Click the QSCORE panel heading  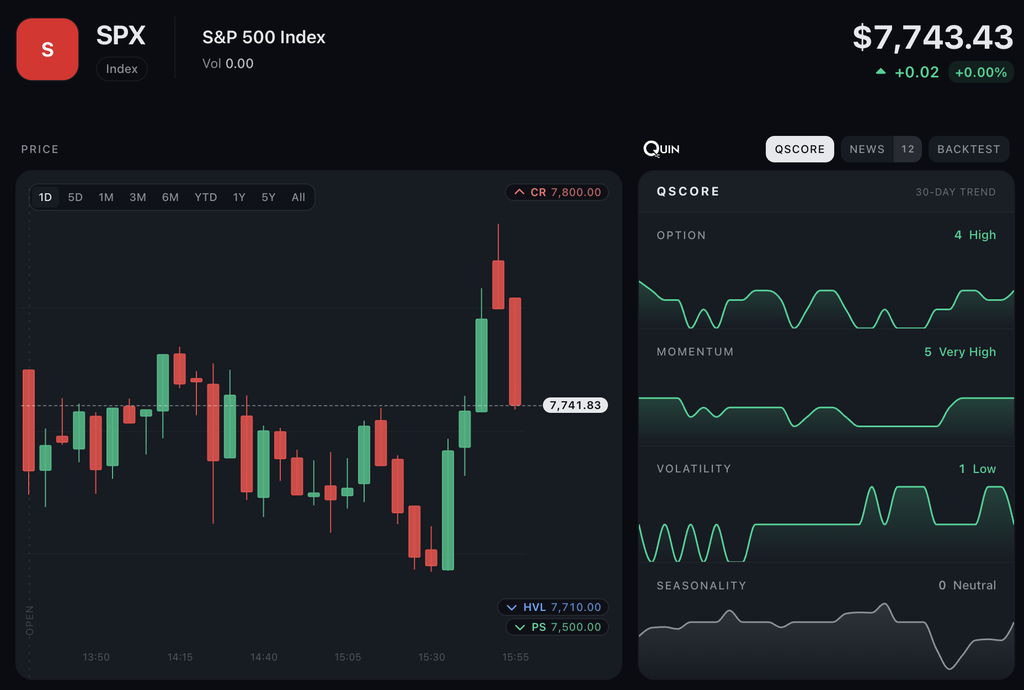pos(688,191)
